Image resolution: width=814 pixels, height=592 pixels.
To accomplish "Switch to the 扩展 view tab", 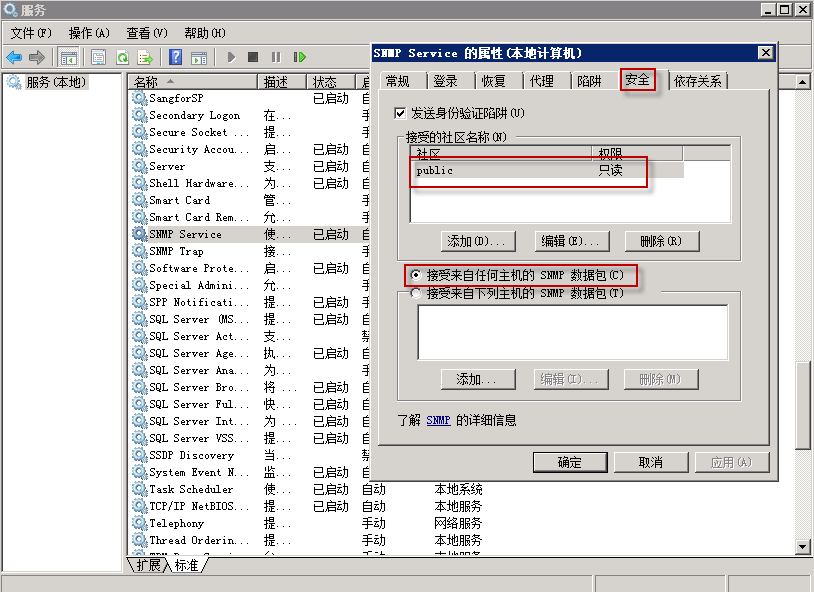I will 148,565.
